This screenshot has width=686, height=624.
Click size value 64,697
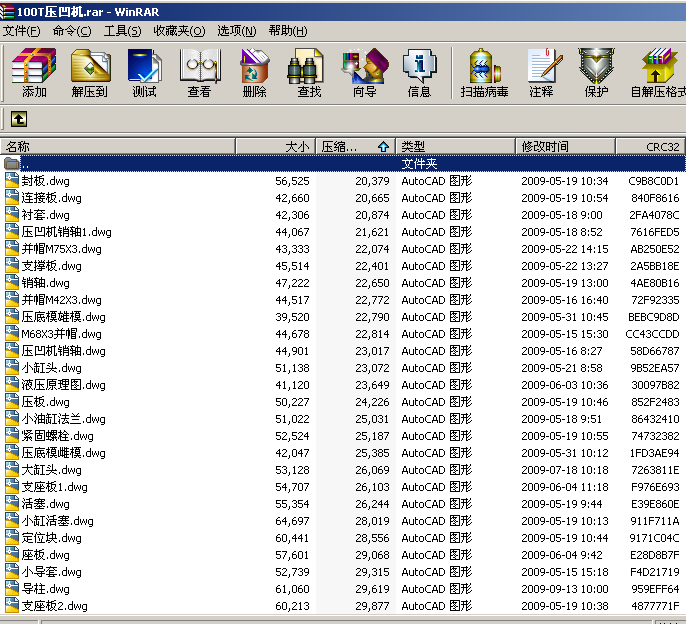[x=292, y=521]
